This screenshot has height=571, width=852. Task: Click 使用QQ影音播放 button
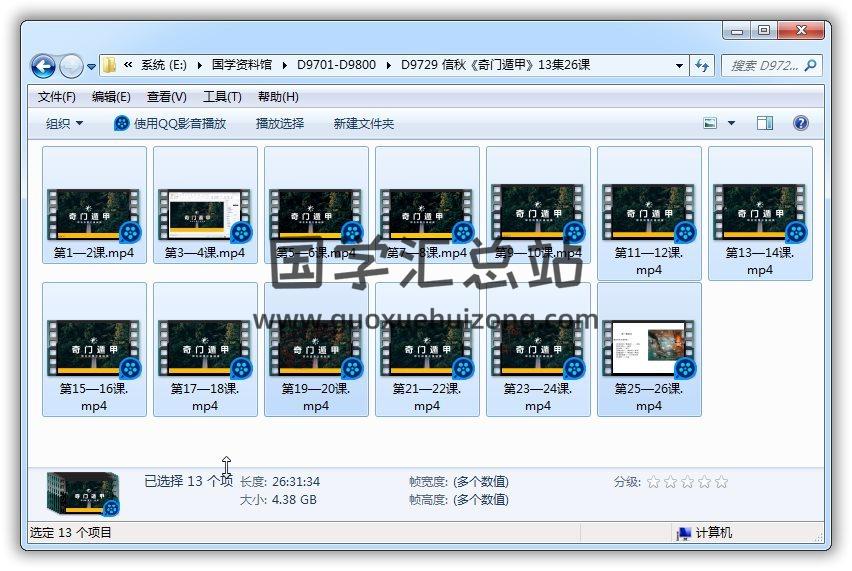(170, 123)
